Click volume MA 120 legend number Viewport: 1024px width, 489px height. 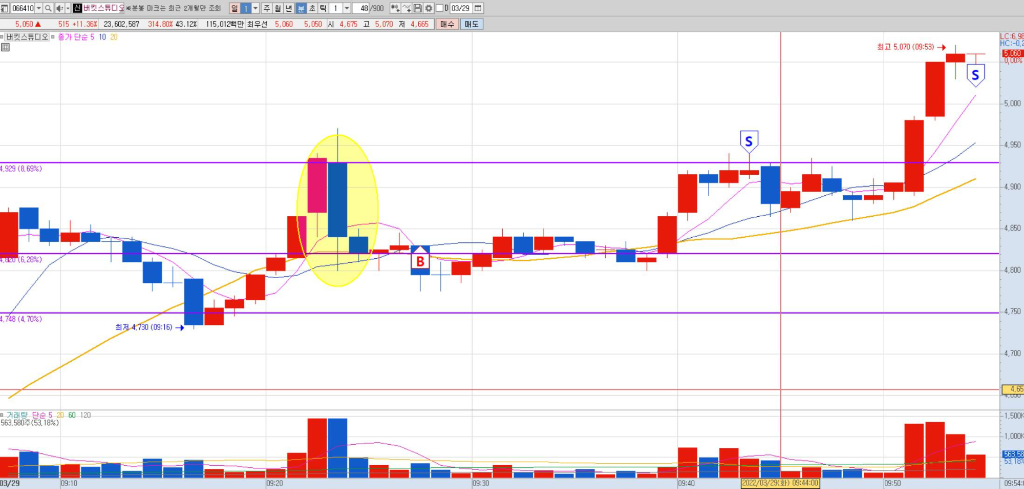point(85,415)
